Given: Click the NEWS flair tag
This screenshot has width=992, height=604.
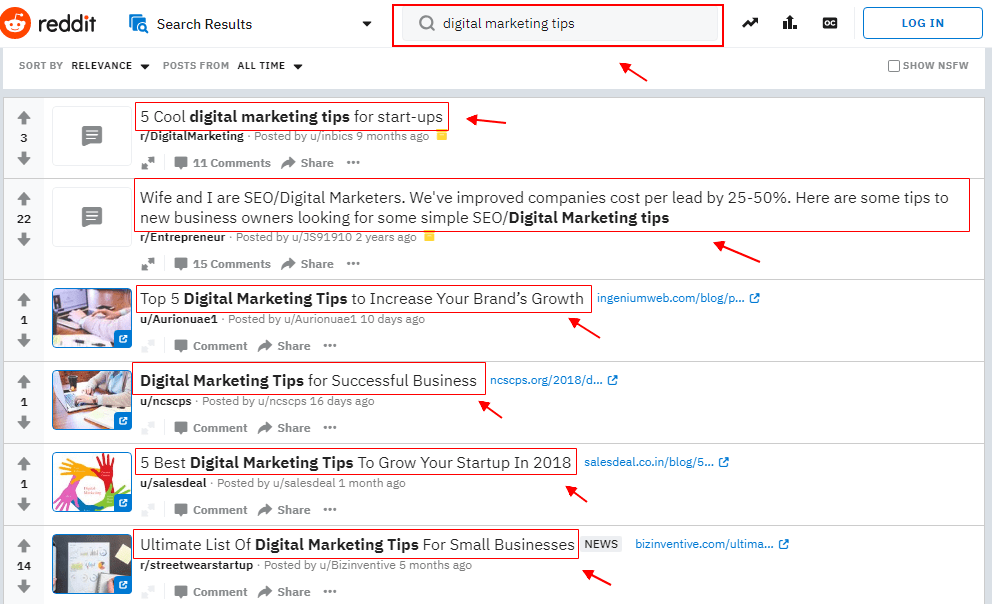Looking at the screenshot, I should click(x=601, y=544).
